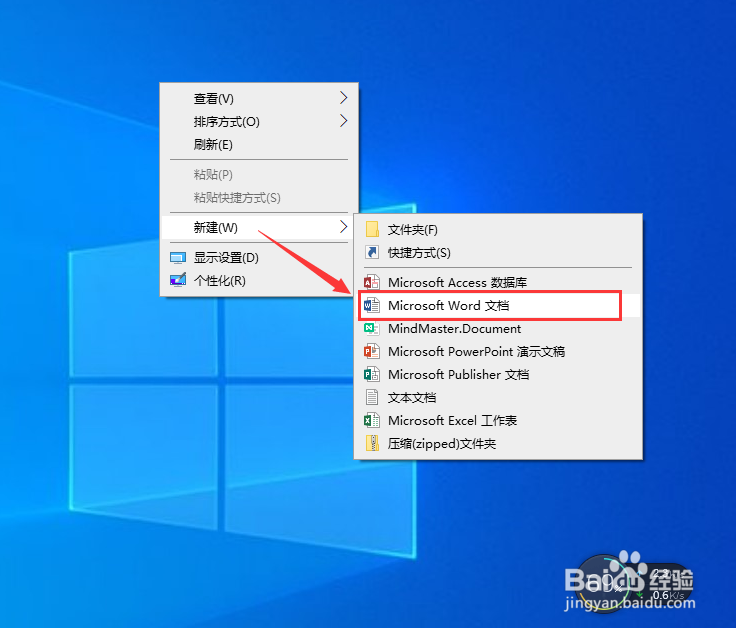Choose Microsoft Excel 工作表
Viewport: 736px width, 628px height.
pyautogui.click(x=498, y=421)
